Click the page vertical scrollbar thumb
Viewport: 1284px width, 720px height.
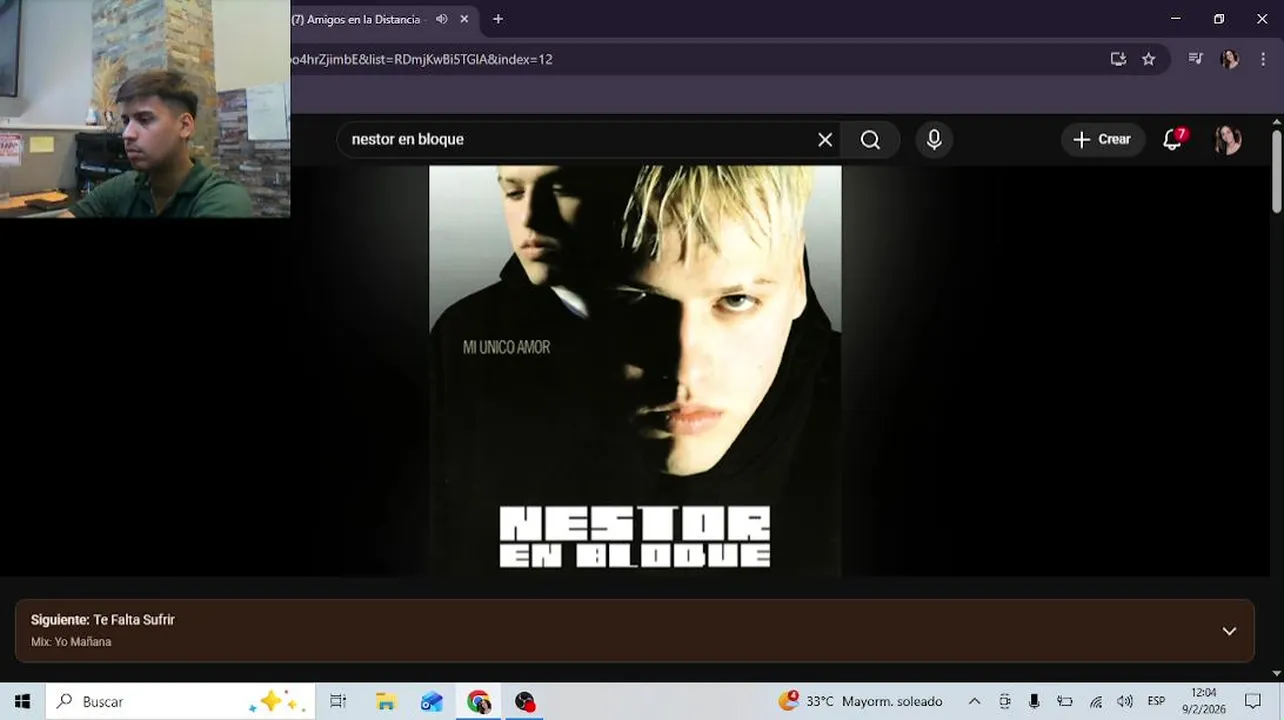1277,170
